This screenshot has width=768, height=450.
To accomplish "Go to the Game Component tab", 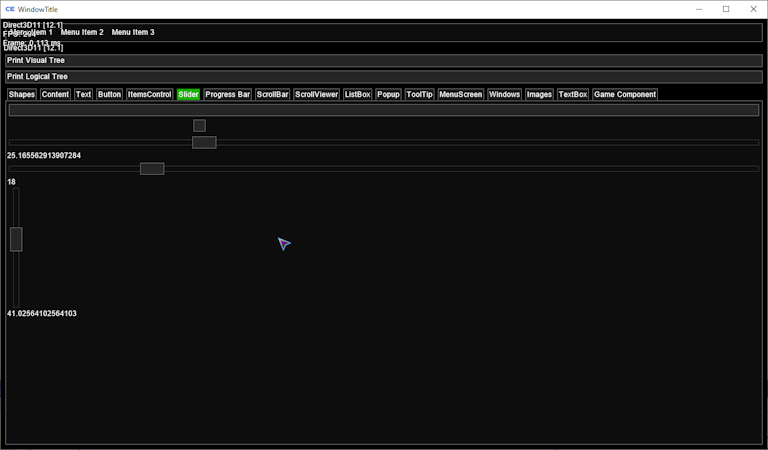I will pyautogui.click(x=625, y=94).
